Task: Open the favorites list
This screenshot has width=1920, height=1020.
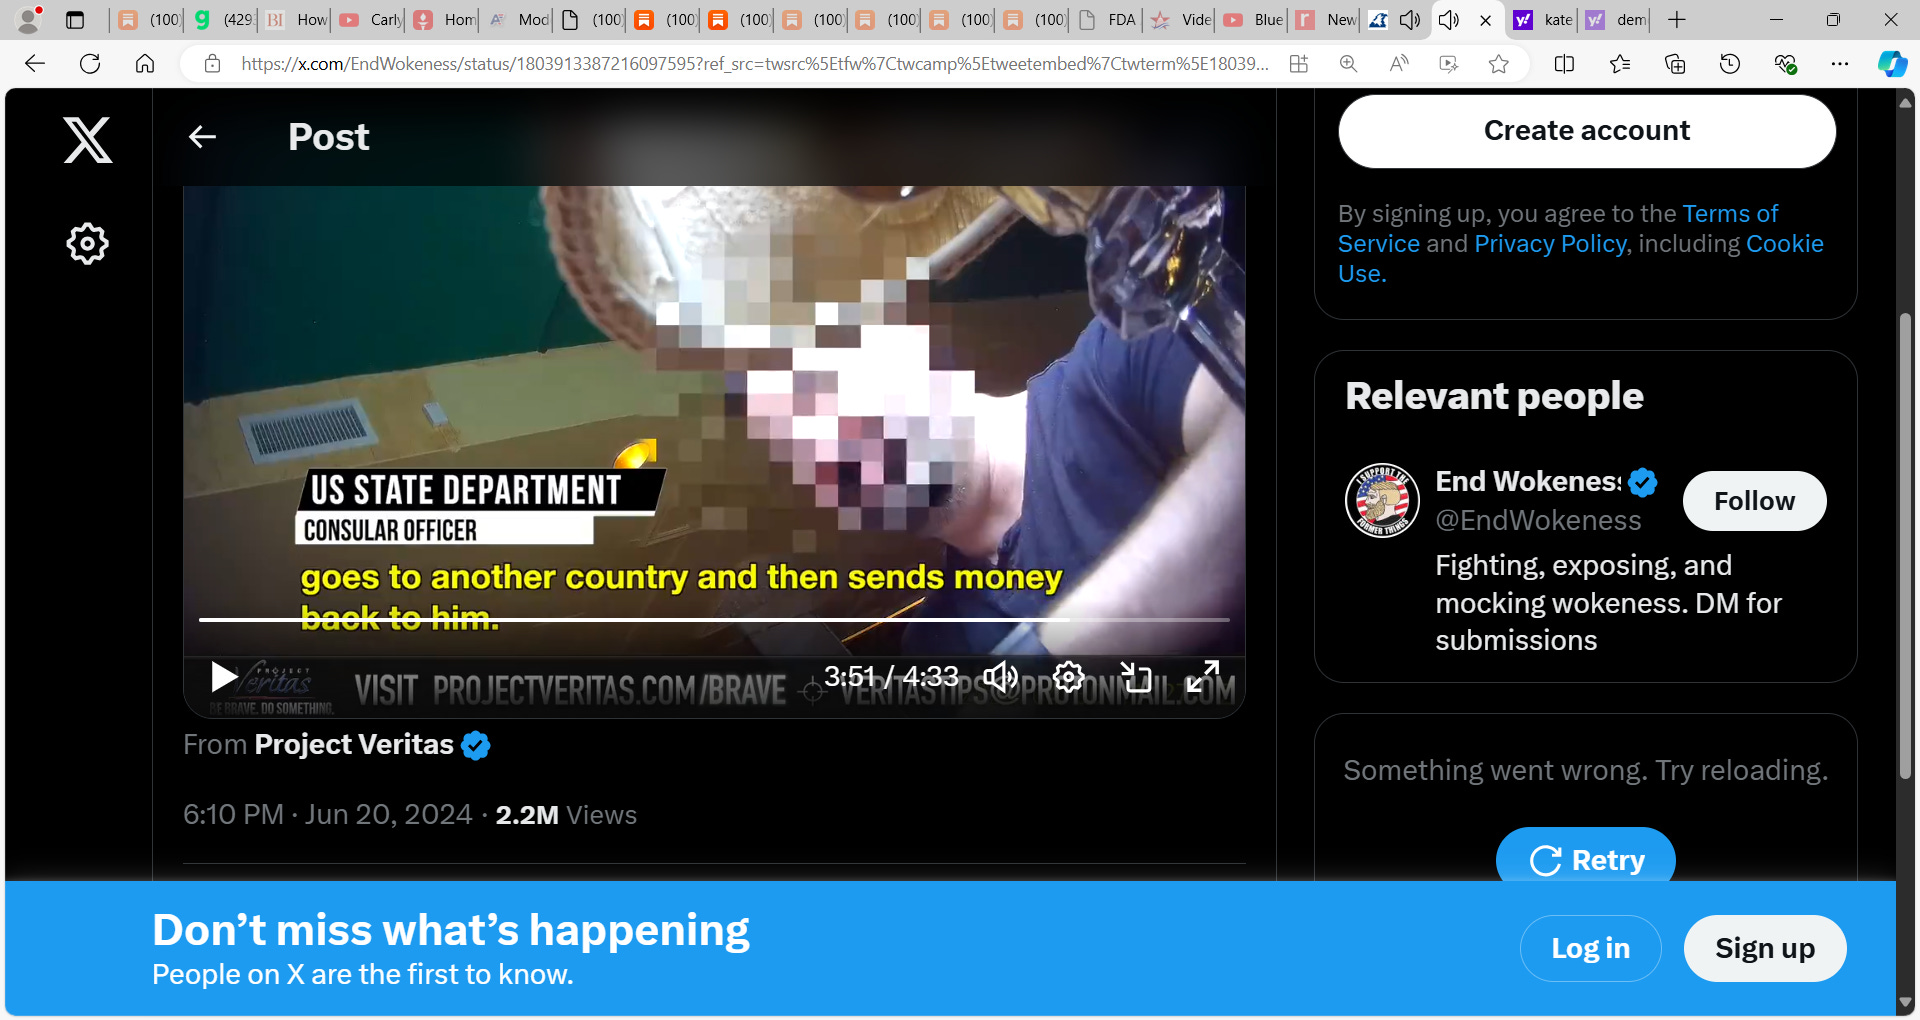Action: (x=1620, y=64)
